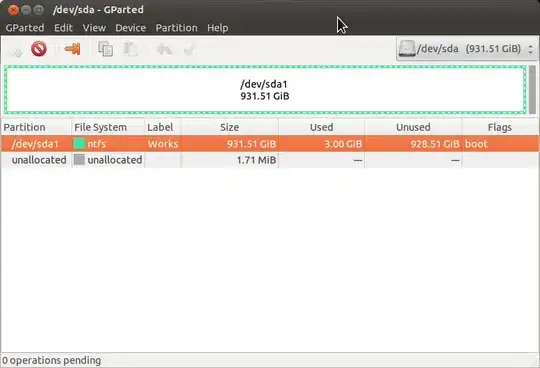Screen dimensions: 540x368
Task: Click the ntfs file system text
Action: pyautogui.click(x=96, y=144)
